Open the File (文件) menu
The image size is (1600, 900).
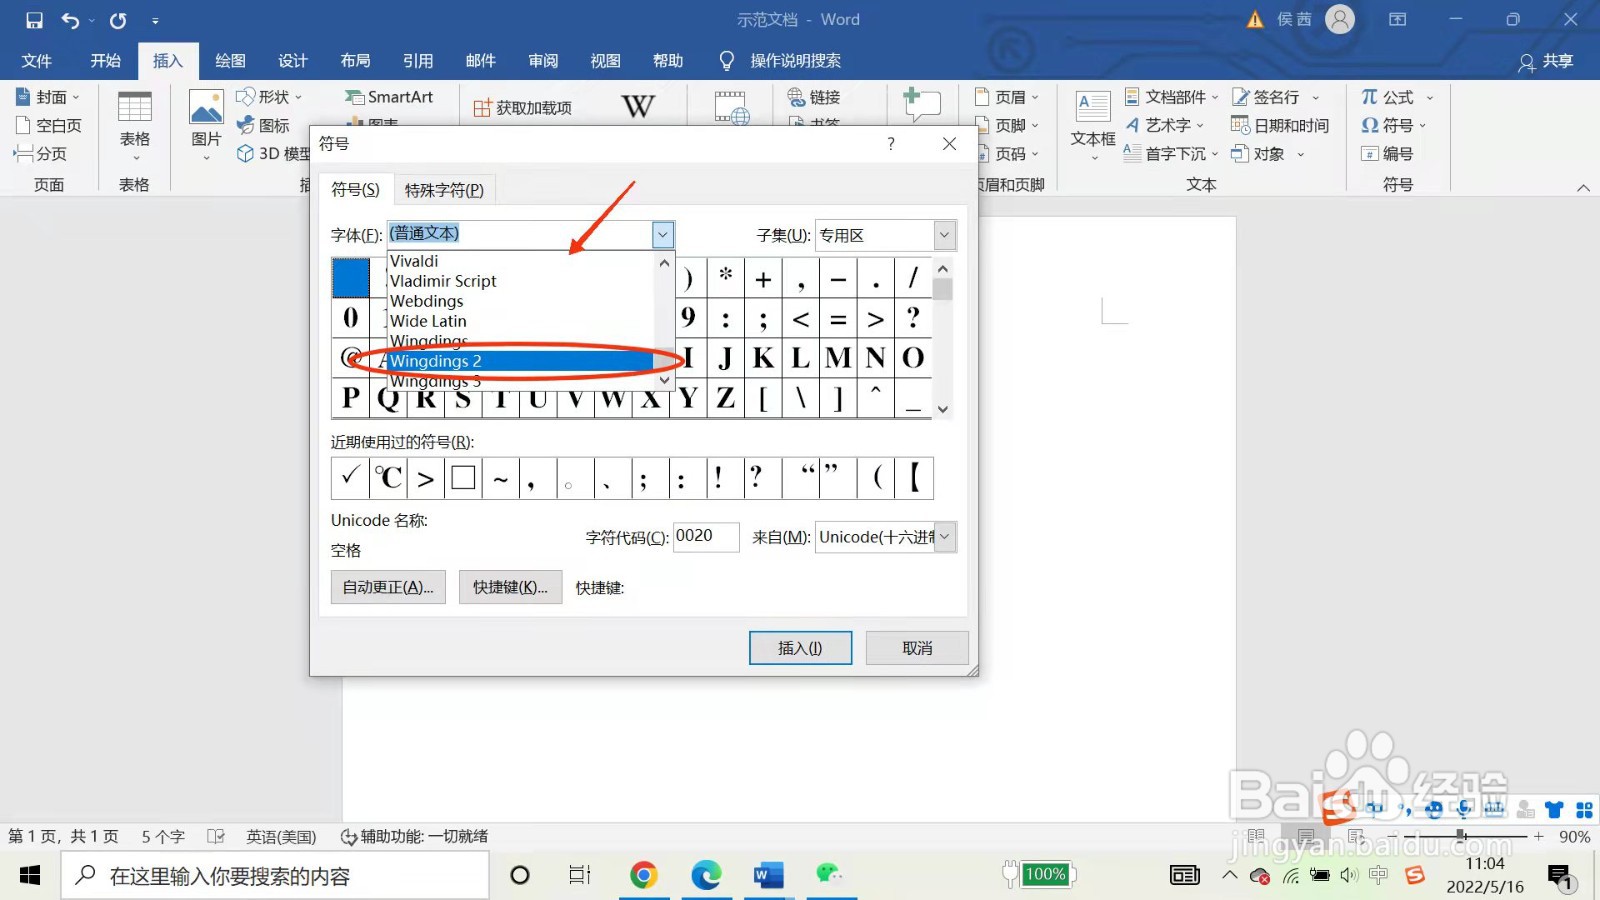pos(37,61)
